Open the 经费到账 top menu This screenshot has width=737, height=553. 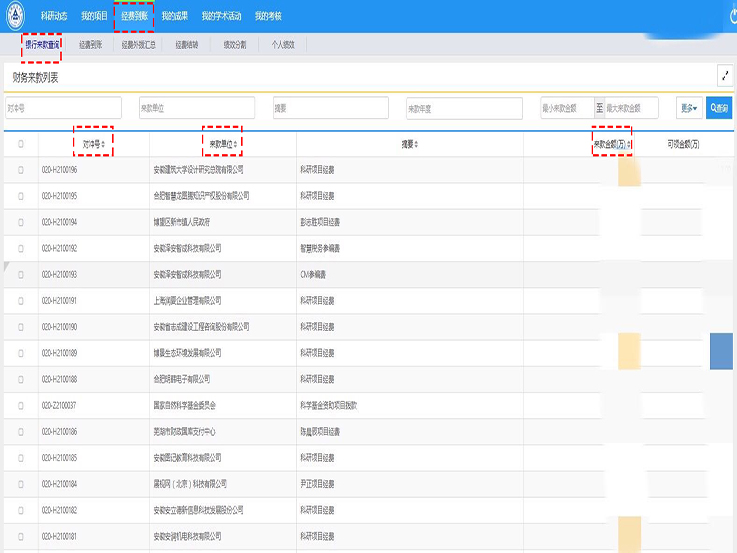(x=133, y=16)
